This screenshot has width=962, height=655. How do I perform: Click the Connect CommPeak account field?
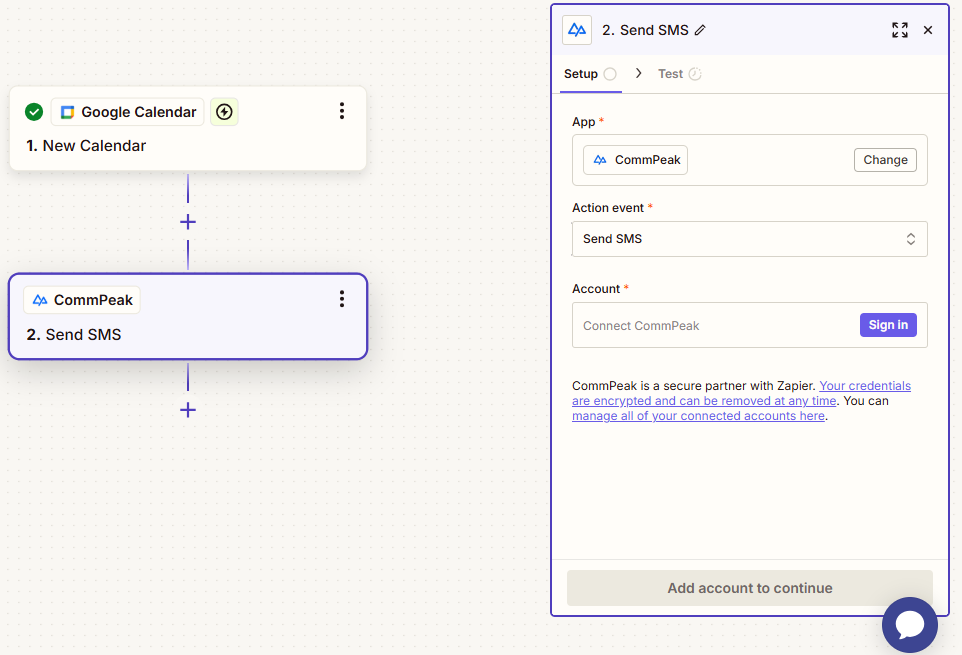(x=749, y=325)
